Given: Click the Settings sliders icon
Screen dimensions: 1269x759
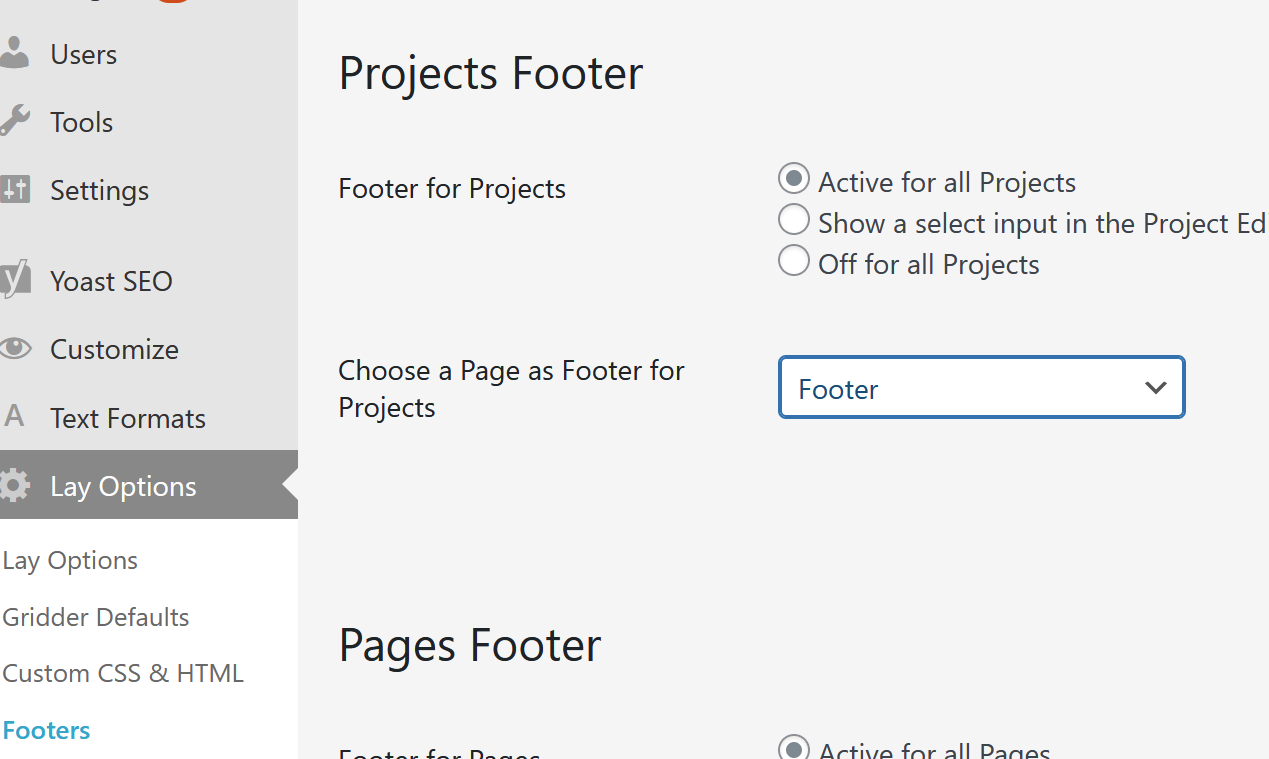Looking at the screenshot, I should [14, 190].
